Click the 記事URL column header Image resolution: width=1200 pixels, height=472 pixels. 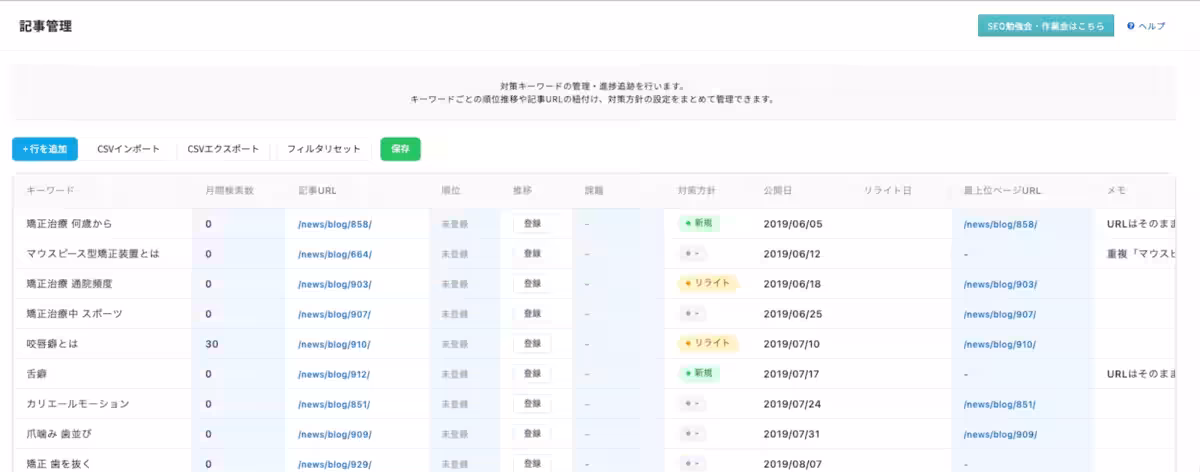pyautogui.click(x=316, y=190)
